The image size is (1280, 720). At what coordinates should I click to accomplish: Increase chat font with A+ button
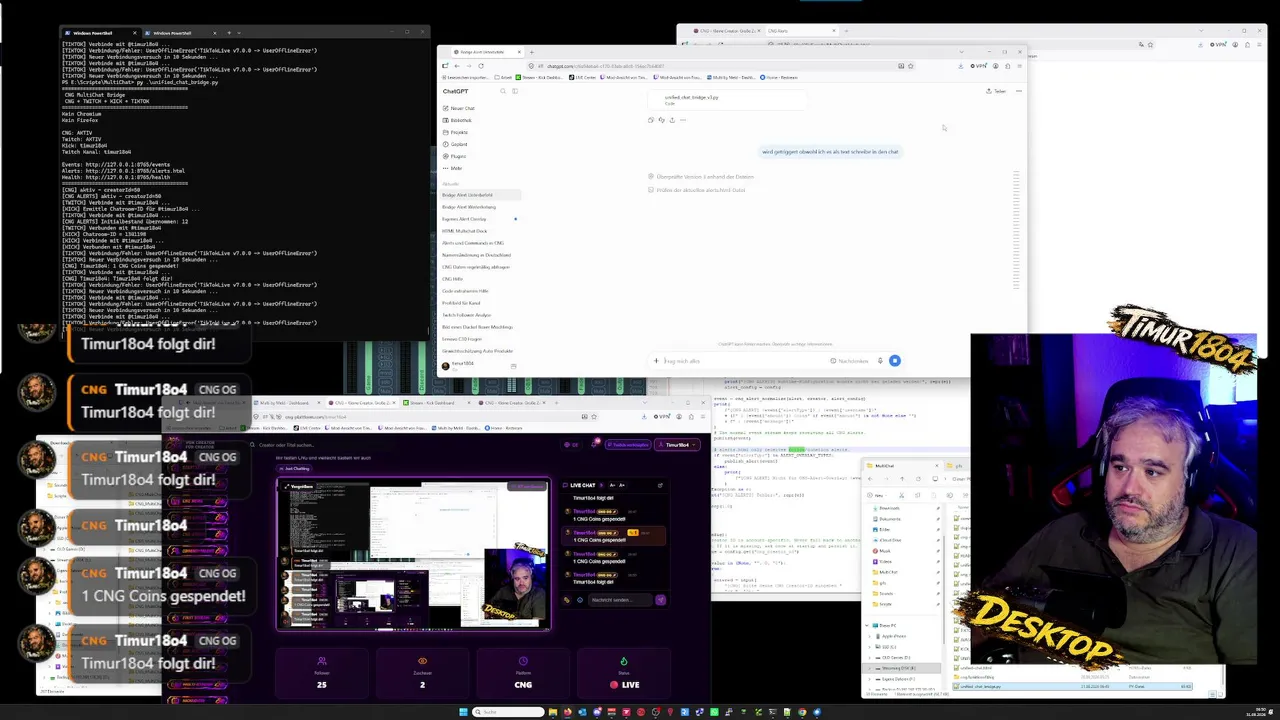pos(622,485)
